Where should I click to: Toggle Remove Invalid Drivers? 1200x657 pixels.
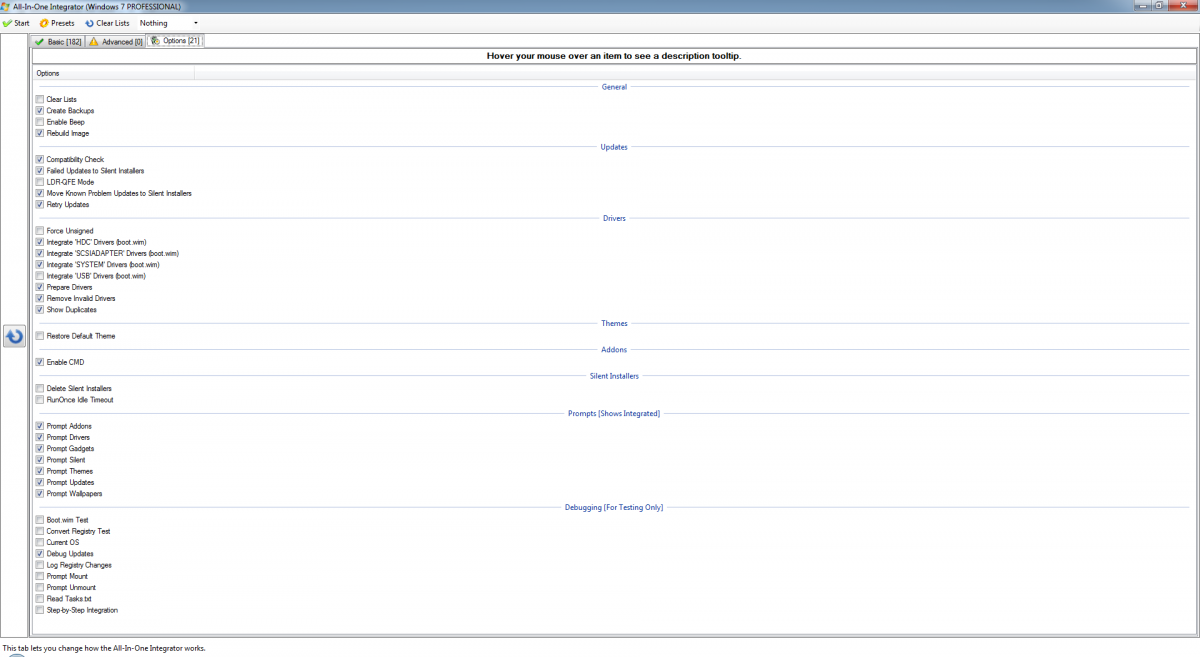[40, 298]
